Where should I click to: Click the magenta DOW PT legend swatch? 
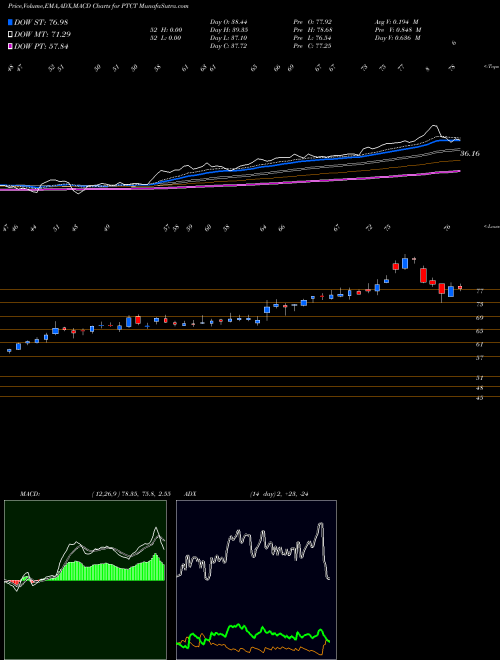pos(10,46)
